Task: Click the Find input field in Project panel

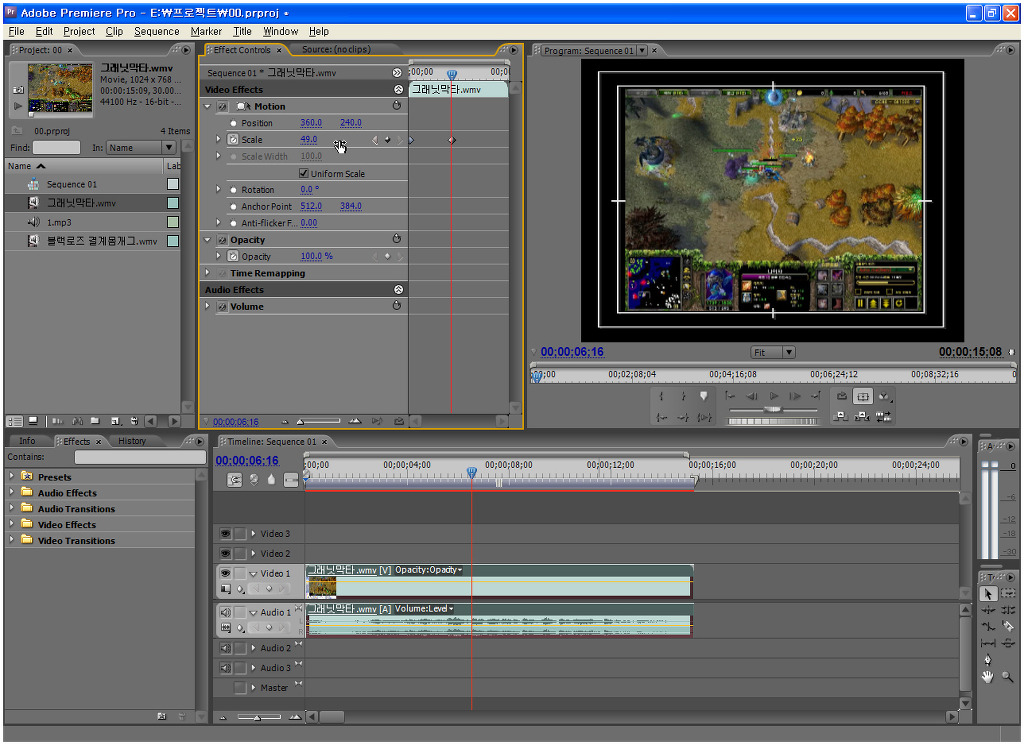Action: (x=56, y=148)
